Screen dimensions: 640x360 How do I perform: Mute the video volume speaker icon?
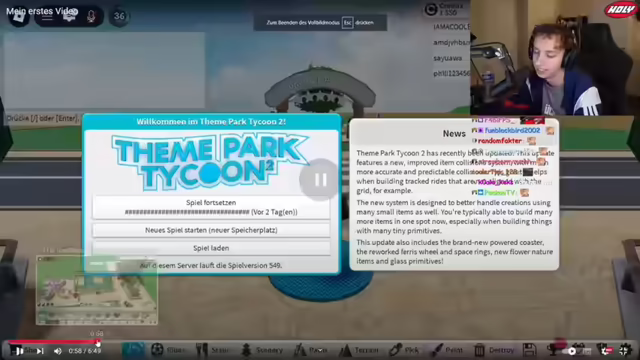coord(58,351)
